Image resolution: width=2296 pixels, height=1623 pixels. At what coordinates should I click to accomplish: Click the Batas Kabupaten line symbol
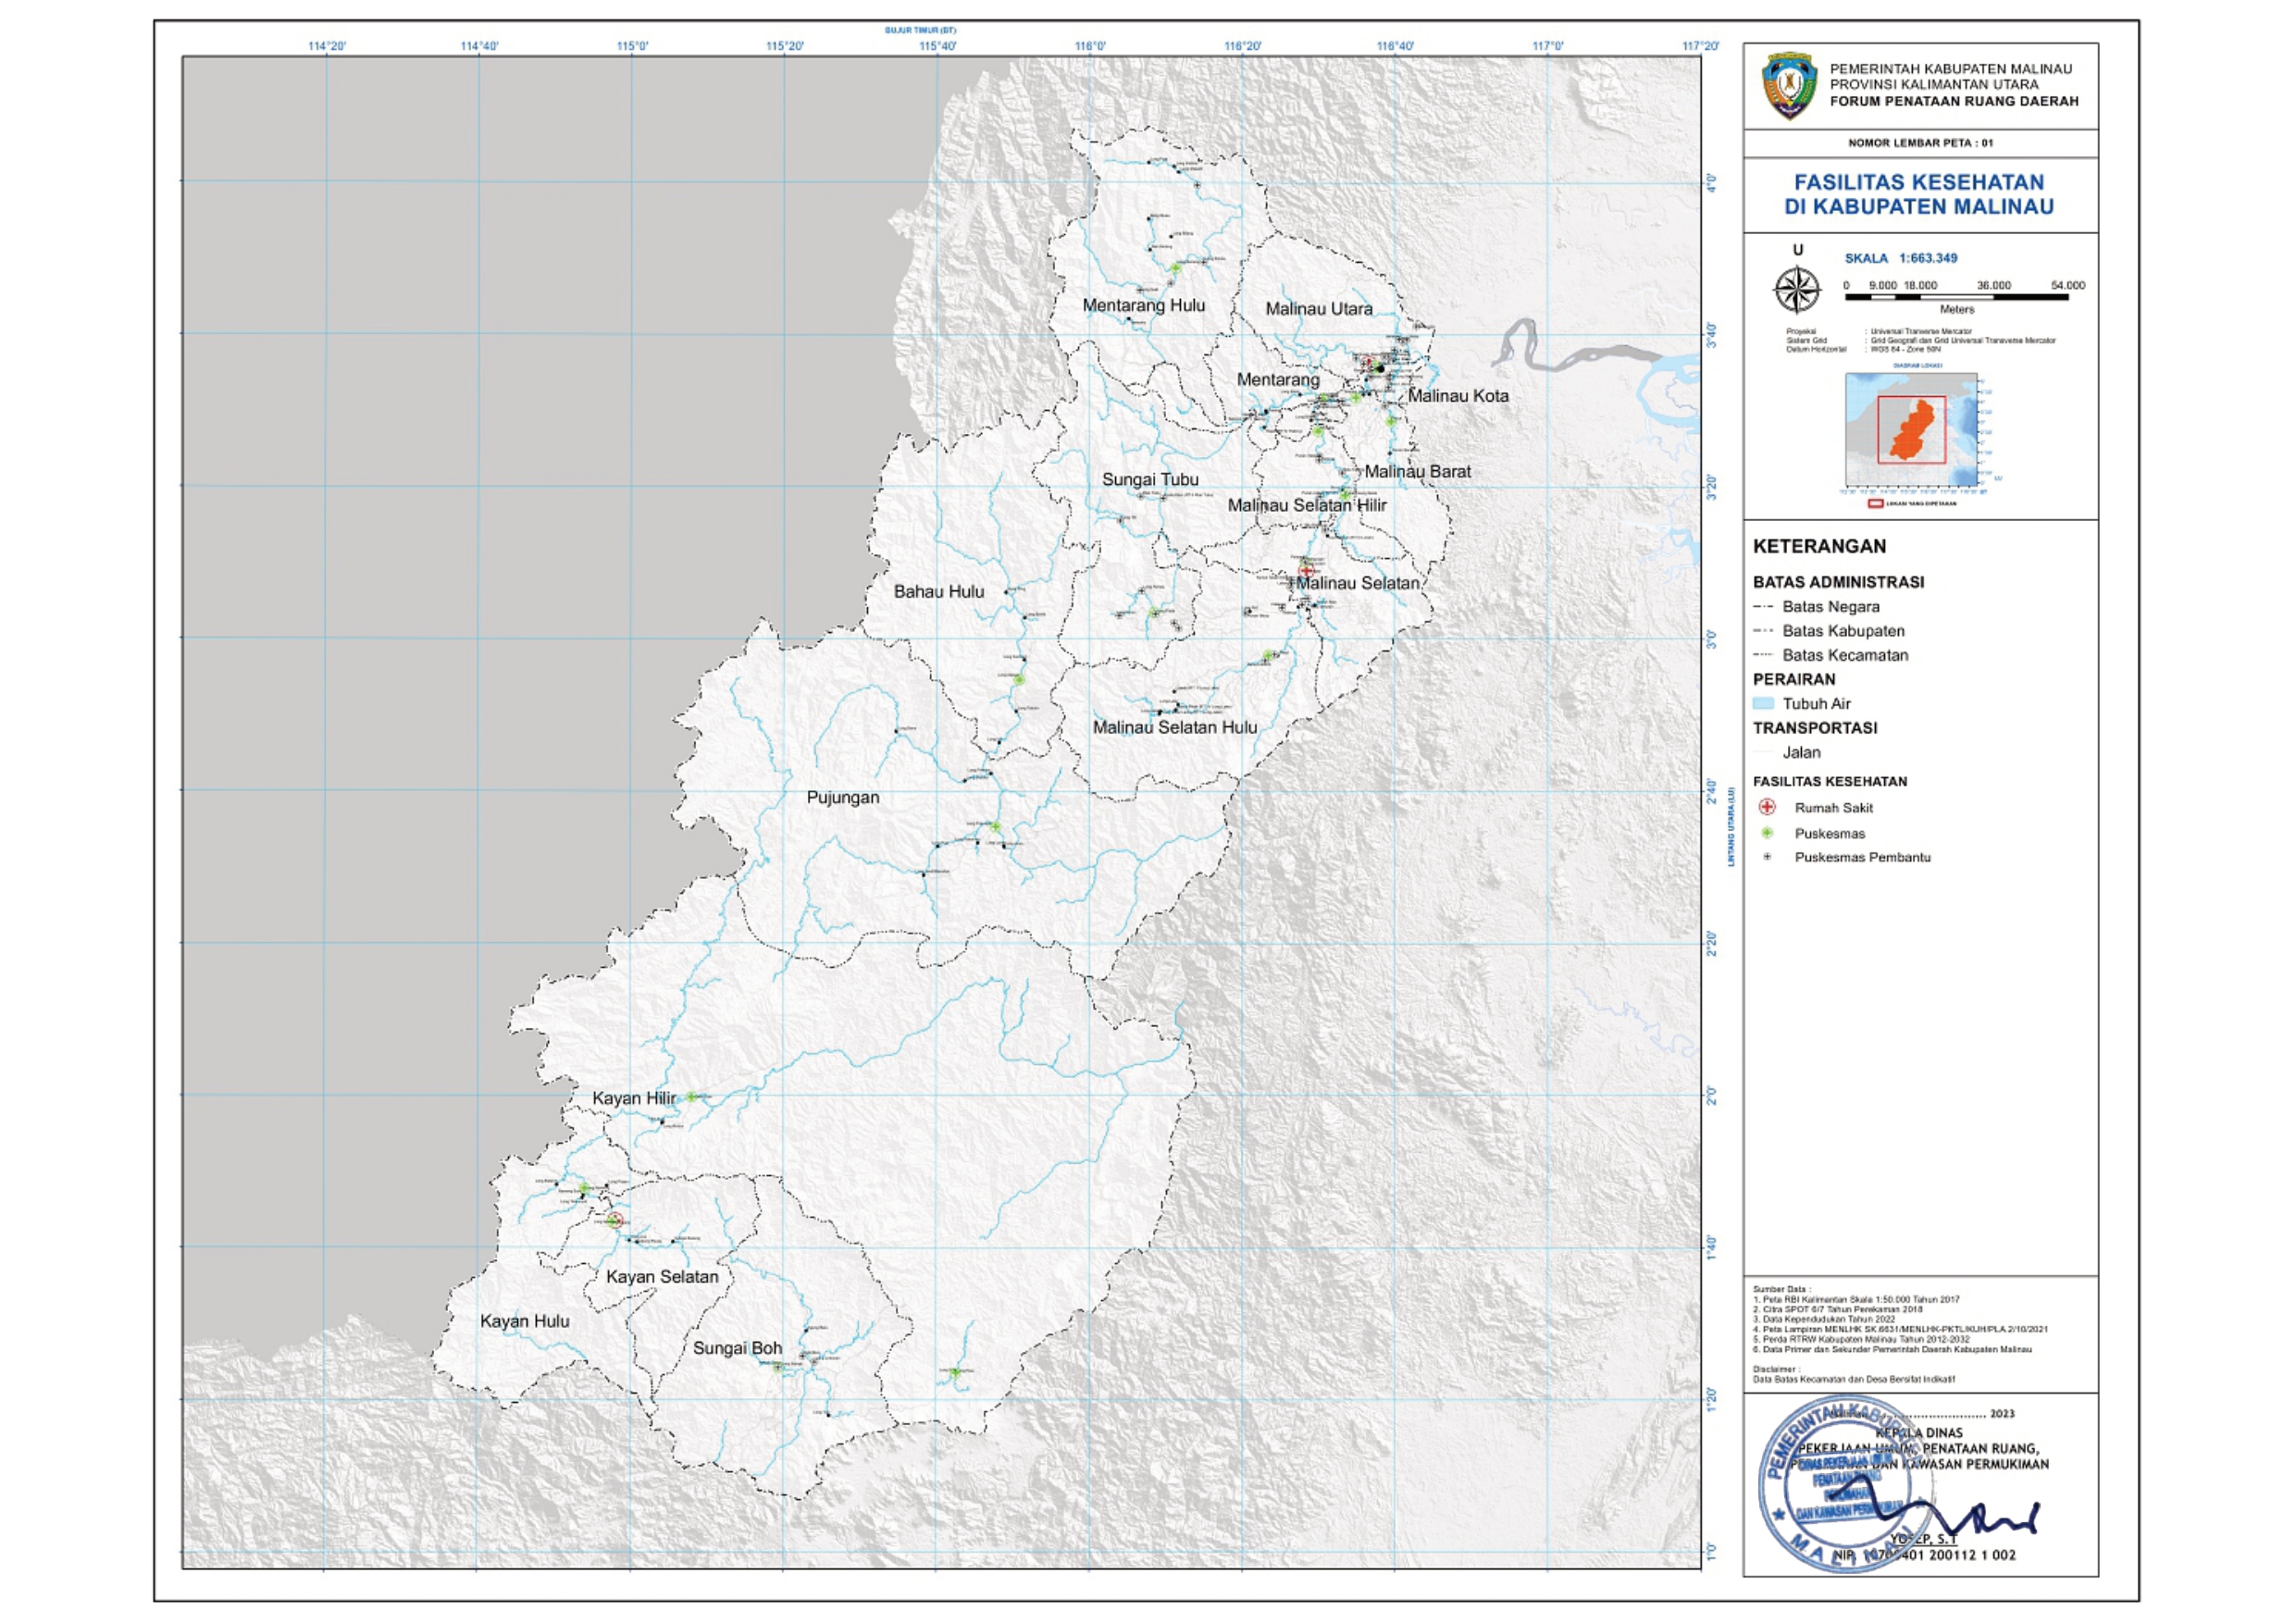point(1763,631)
